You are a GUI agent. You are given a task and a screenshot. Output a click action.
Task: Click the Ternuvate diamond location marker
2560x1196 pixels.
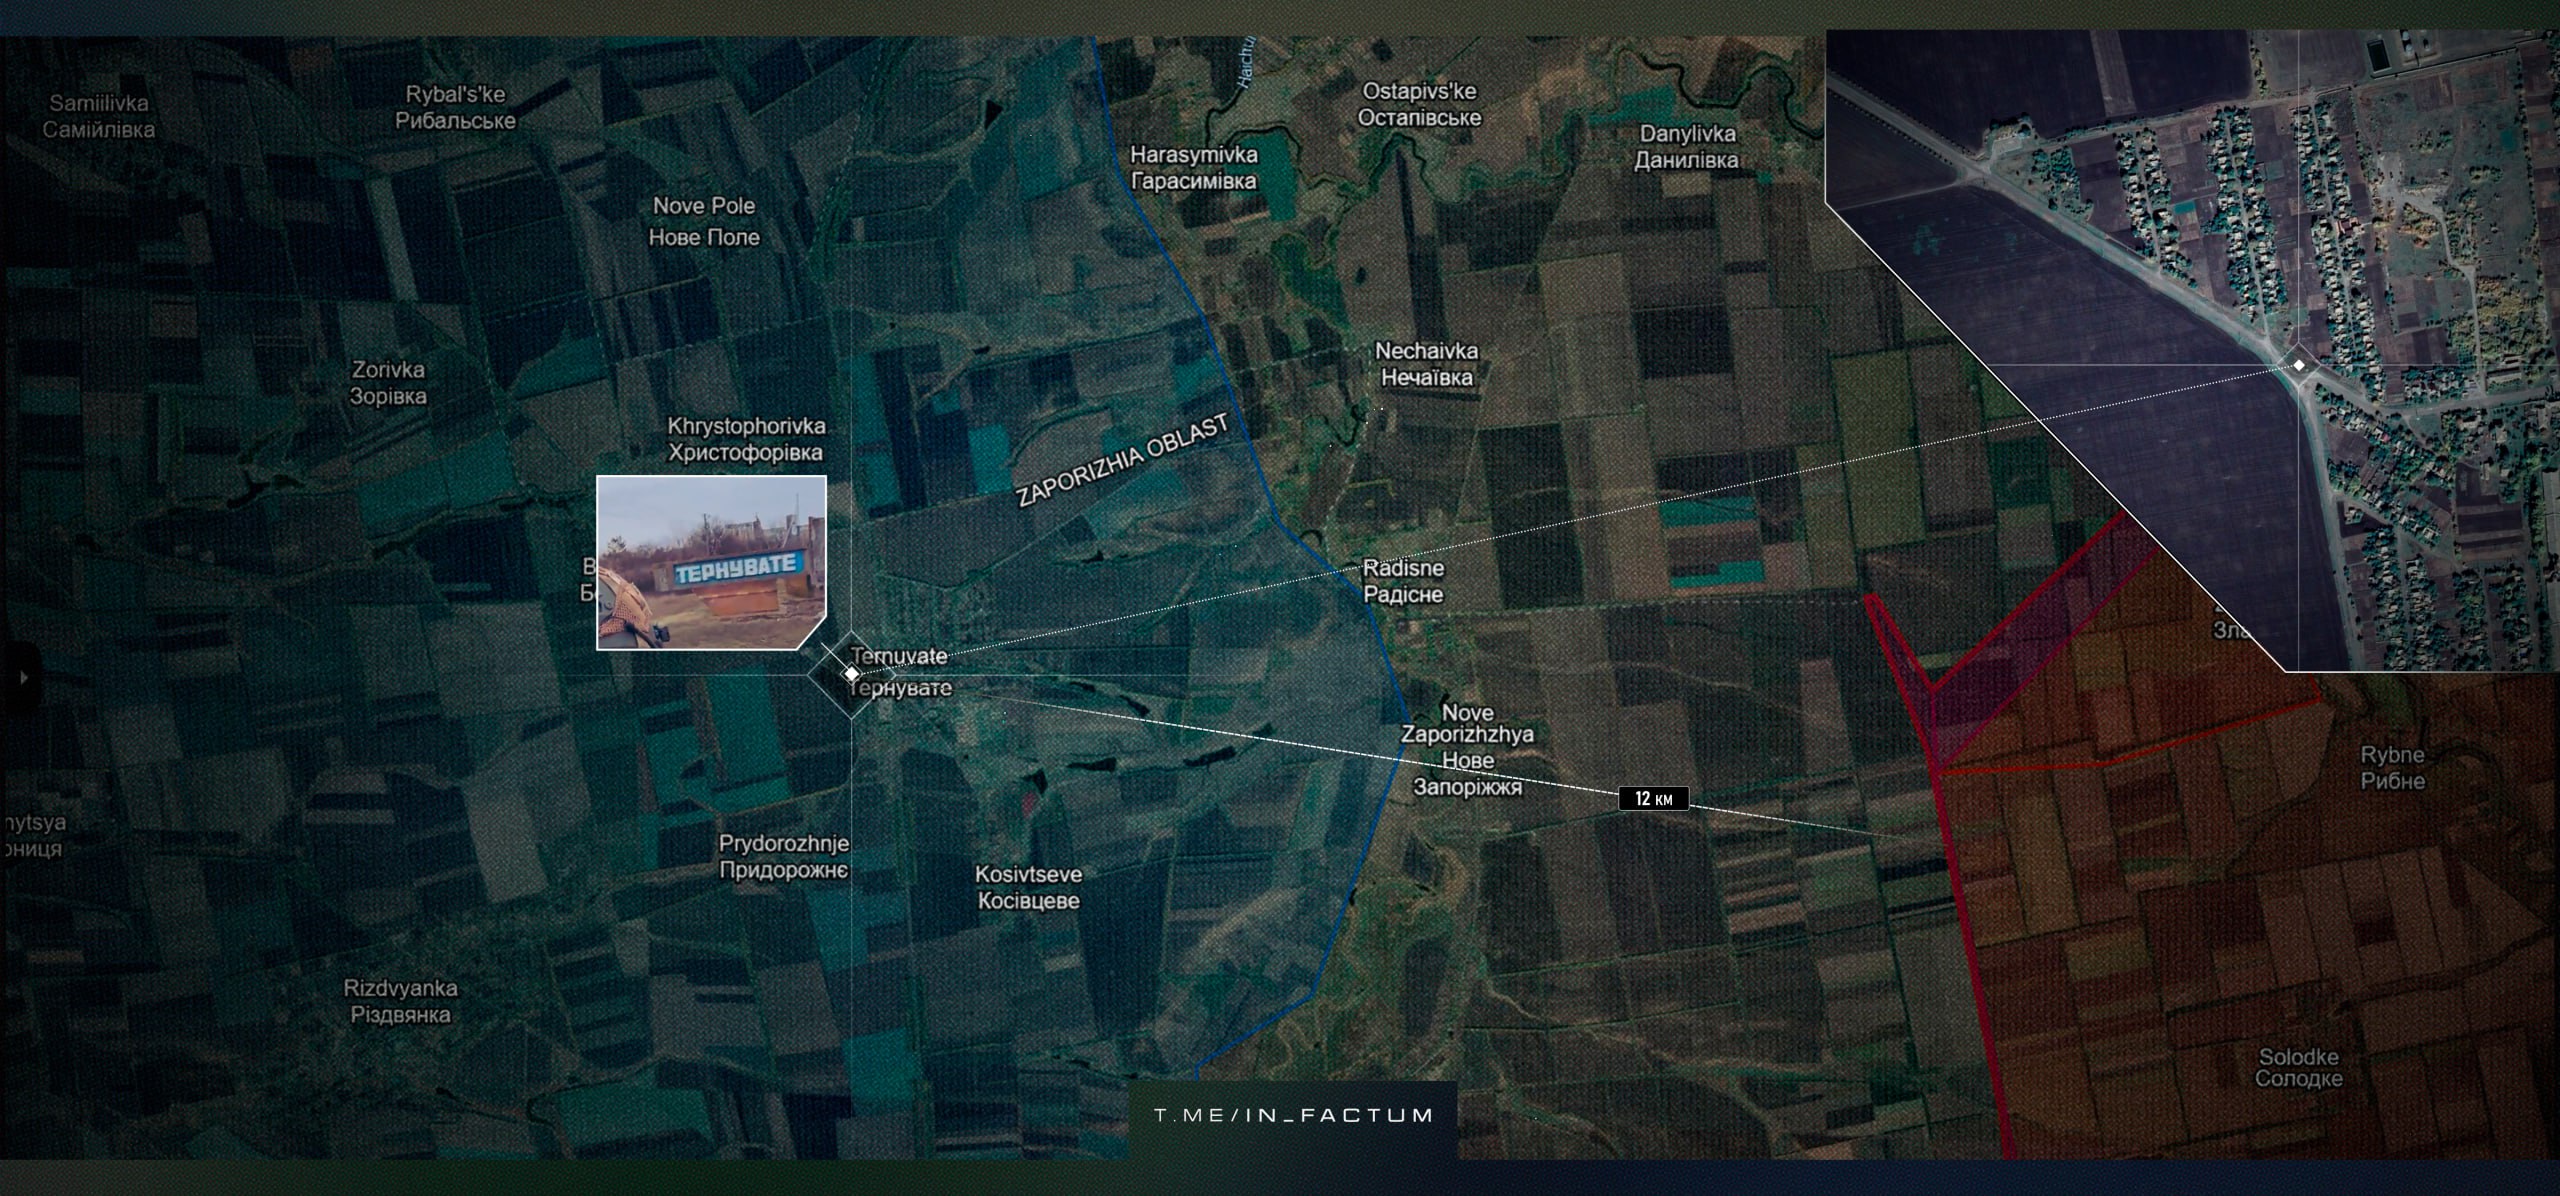[x=851, y=675]
